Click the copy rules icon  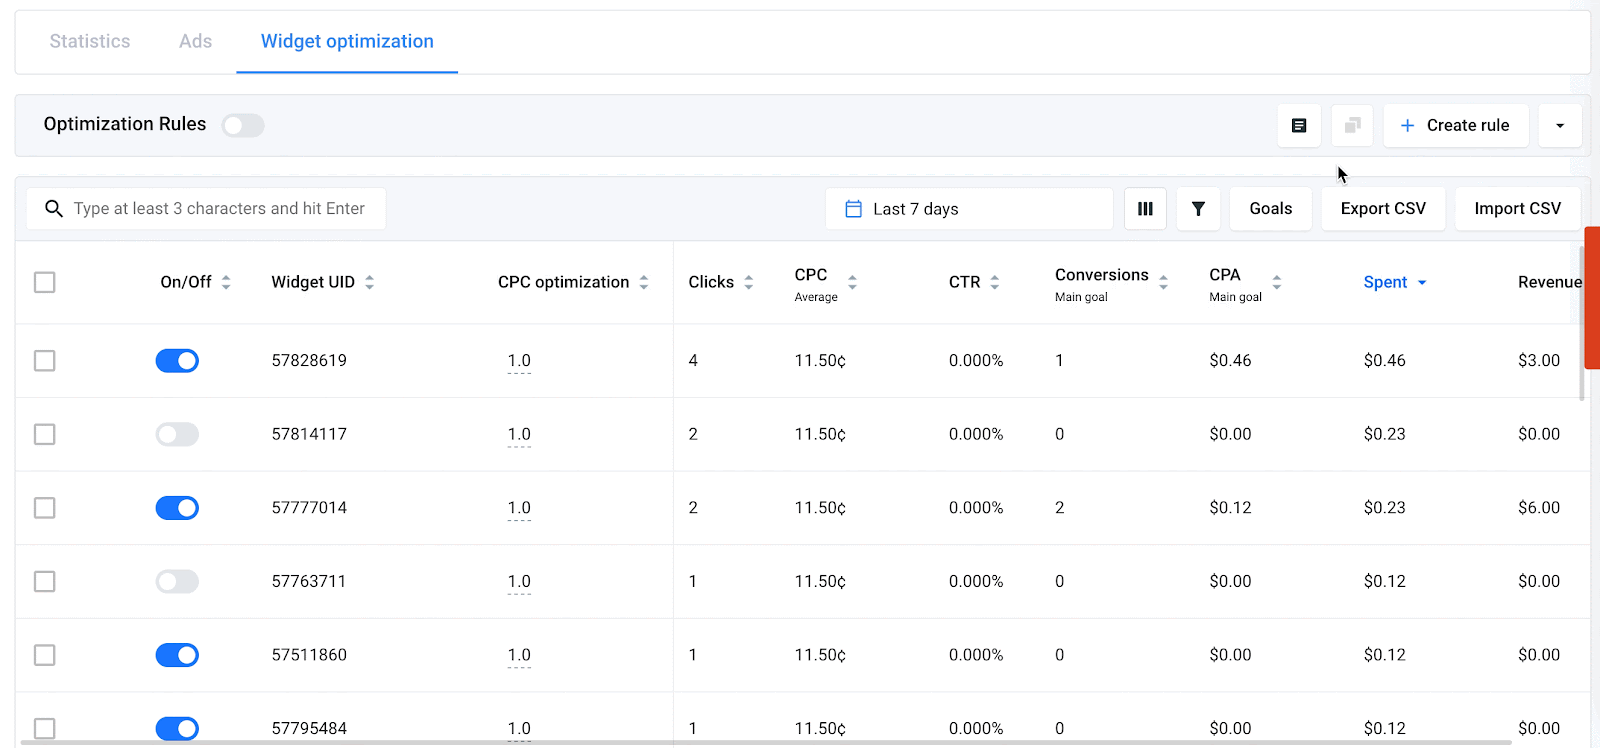pos(1352,125)
